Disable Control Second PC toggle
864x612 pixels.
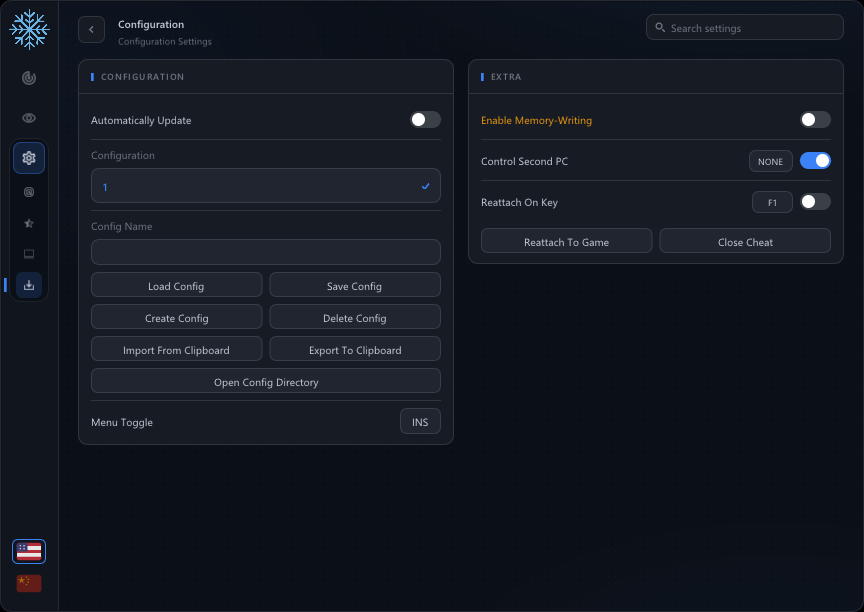[815, 161]
